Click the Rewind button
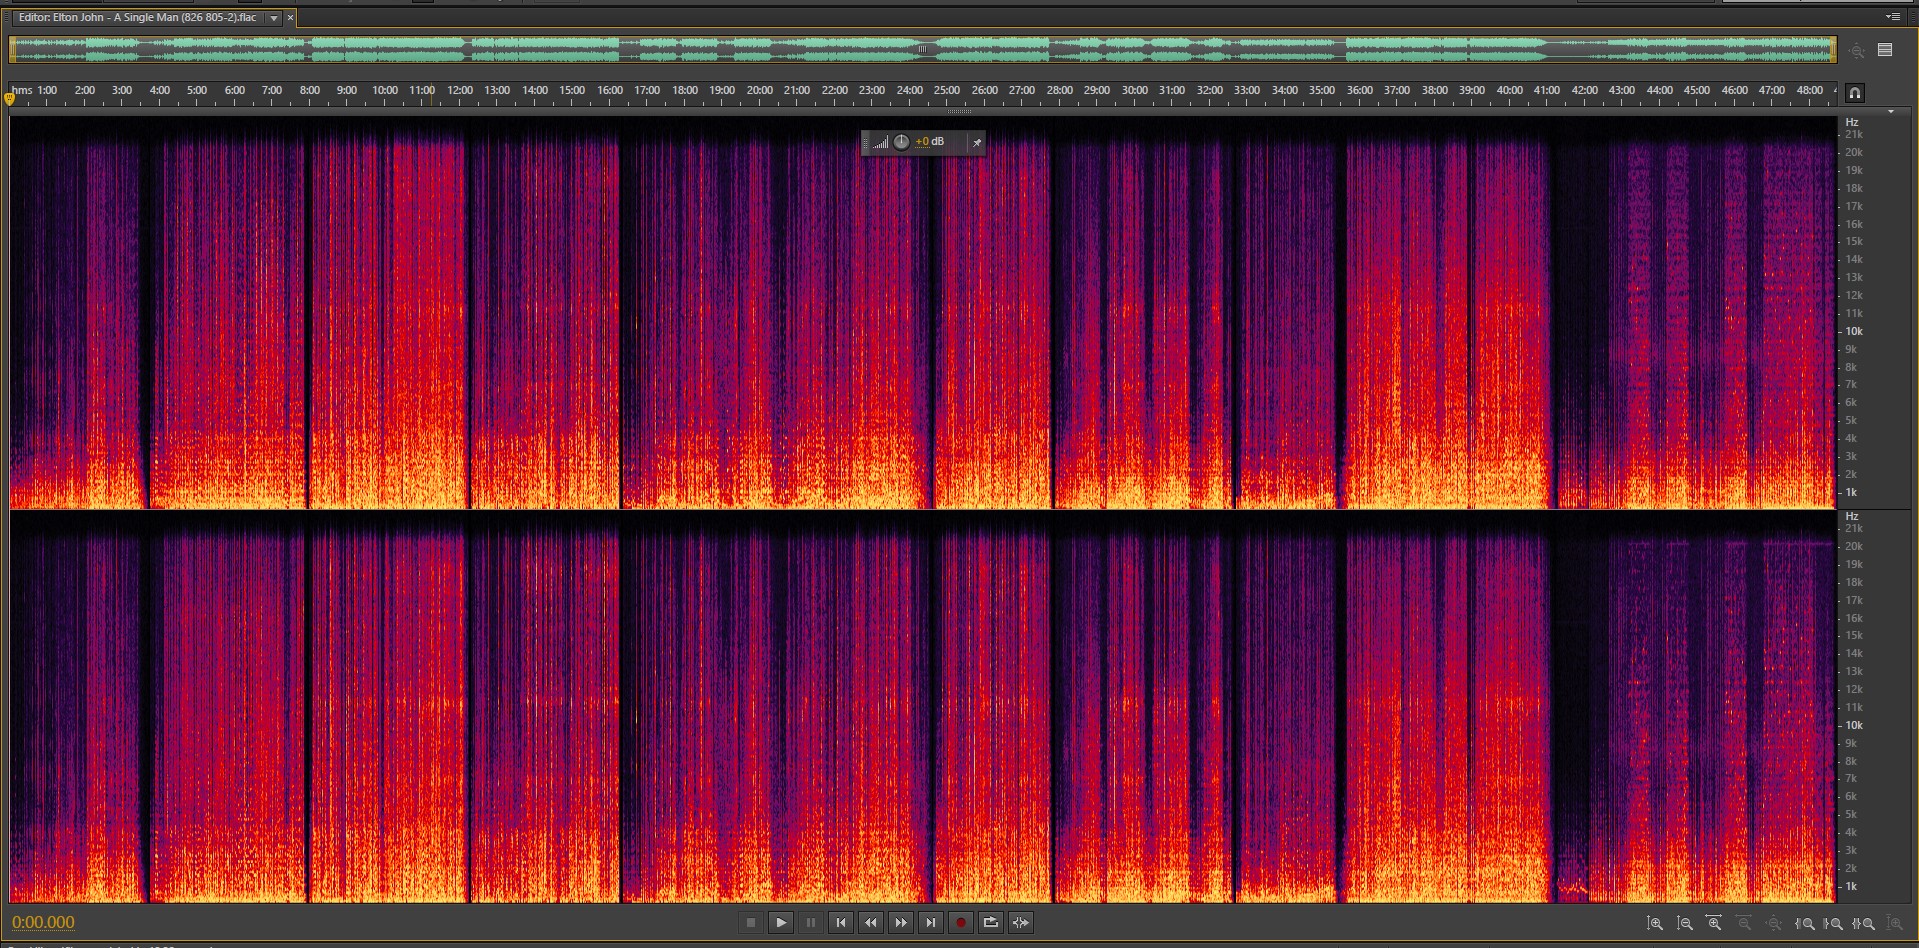 tap(870, 923)
